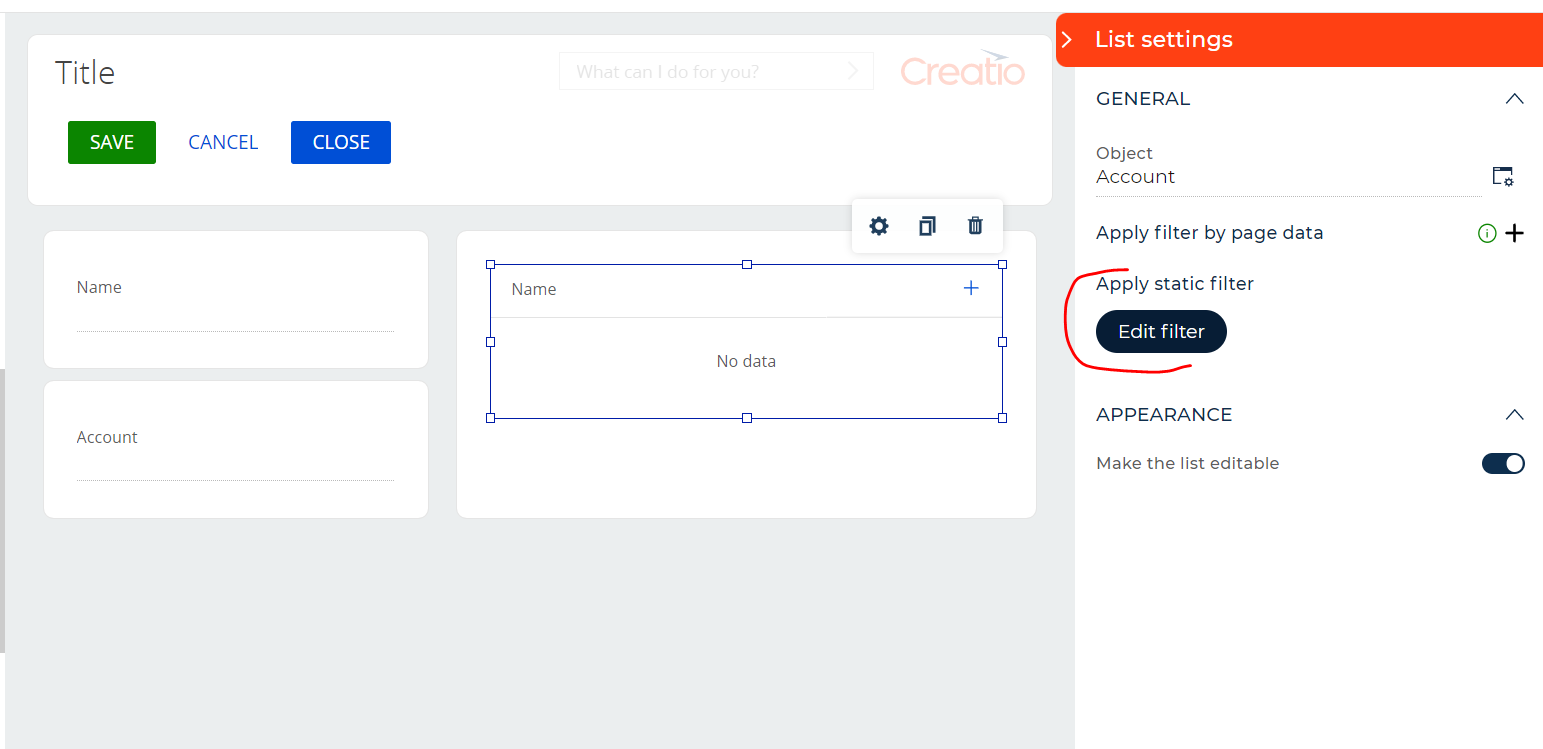The height and width of the screenshot is (749, 1543).
Task: Click the Title heading text
Action: [85, 73]
